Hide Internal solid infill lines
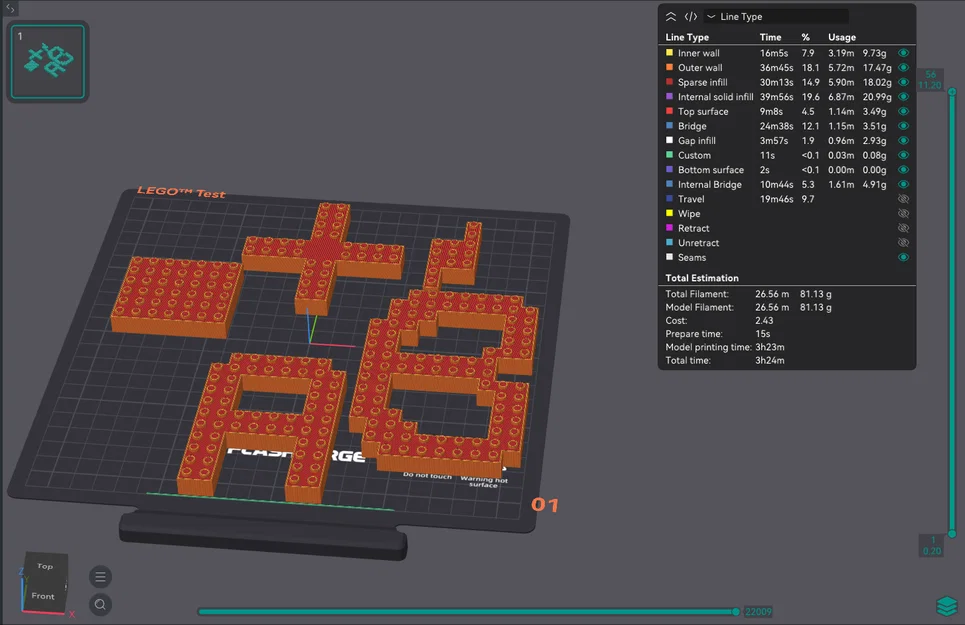 903,97
